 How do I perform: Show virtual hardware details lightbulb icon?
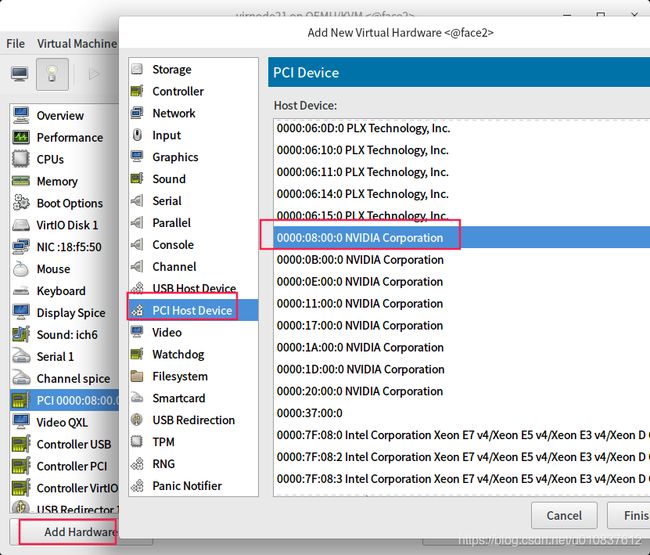52,74
